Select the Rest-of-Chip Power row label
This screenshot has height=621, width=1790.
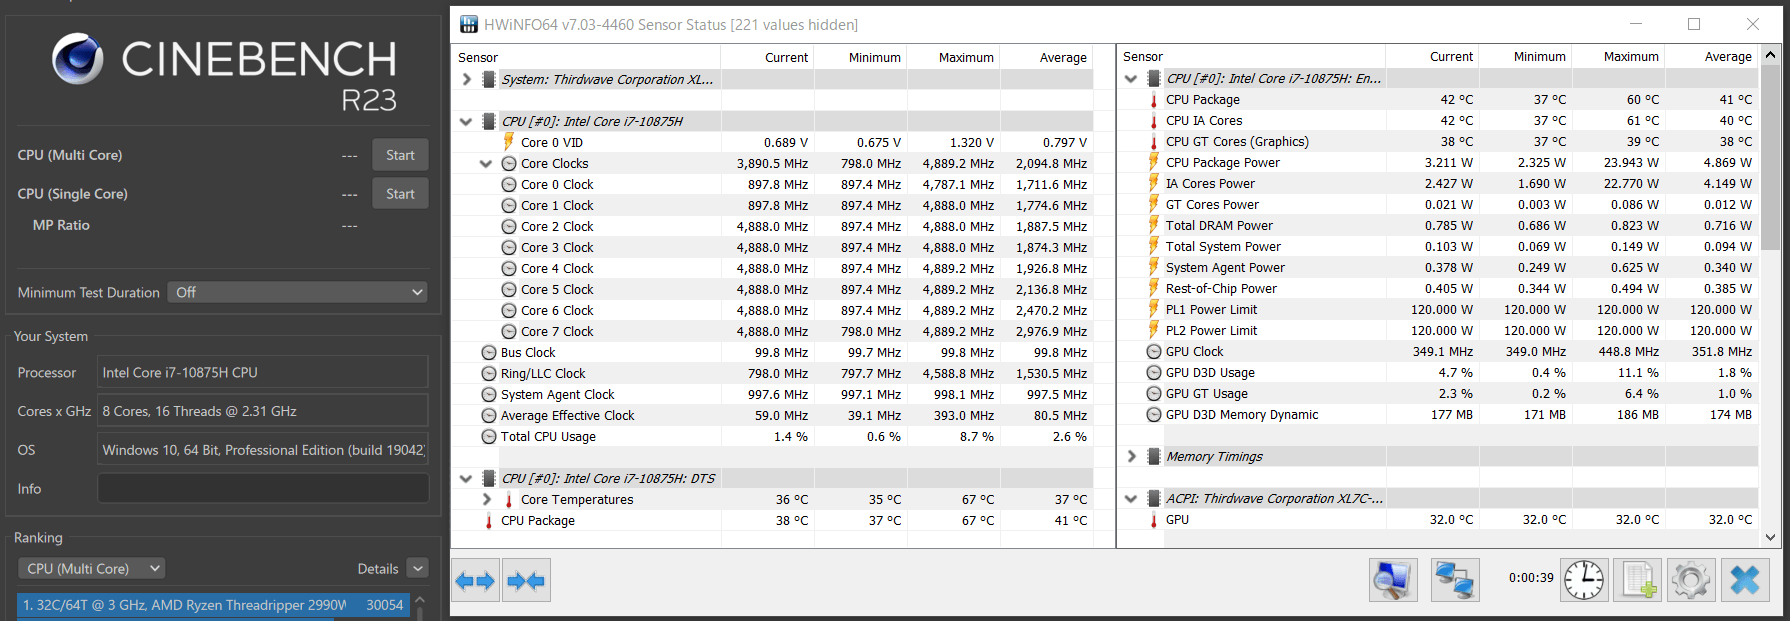[1221, 289]
